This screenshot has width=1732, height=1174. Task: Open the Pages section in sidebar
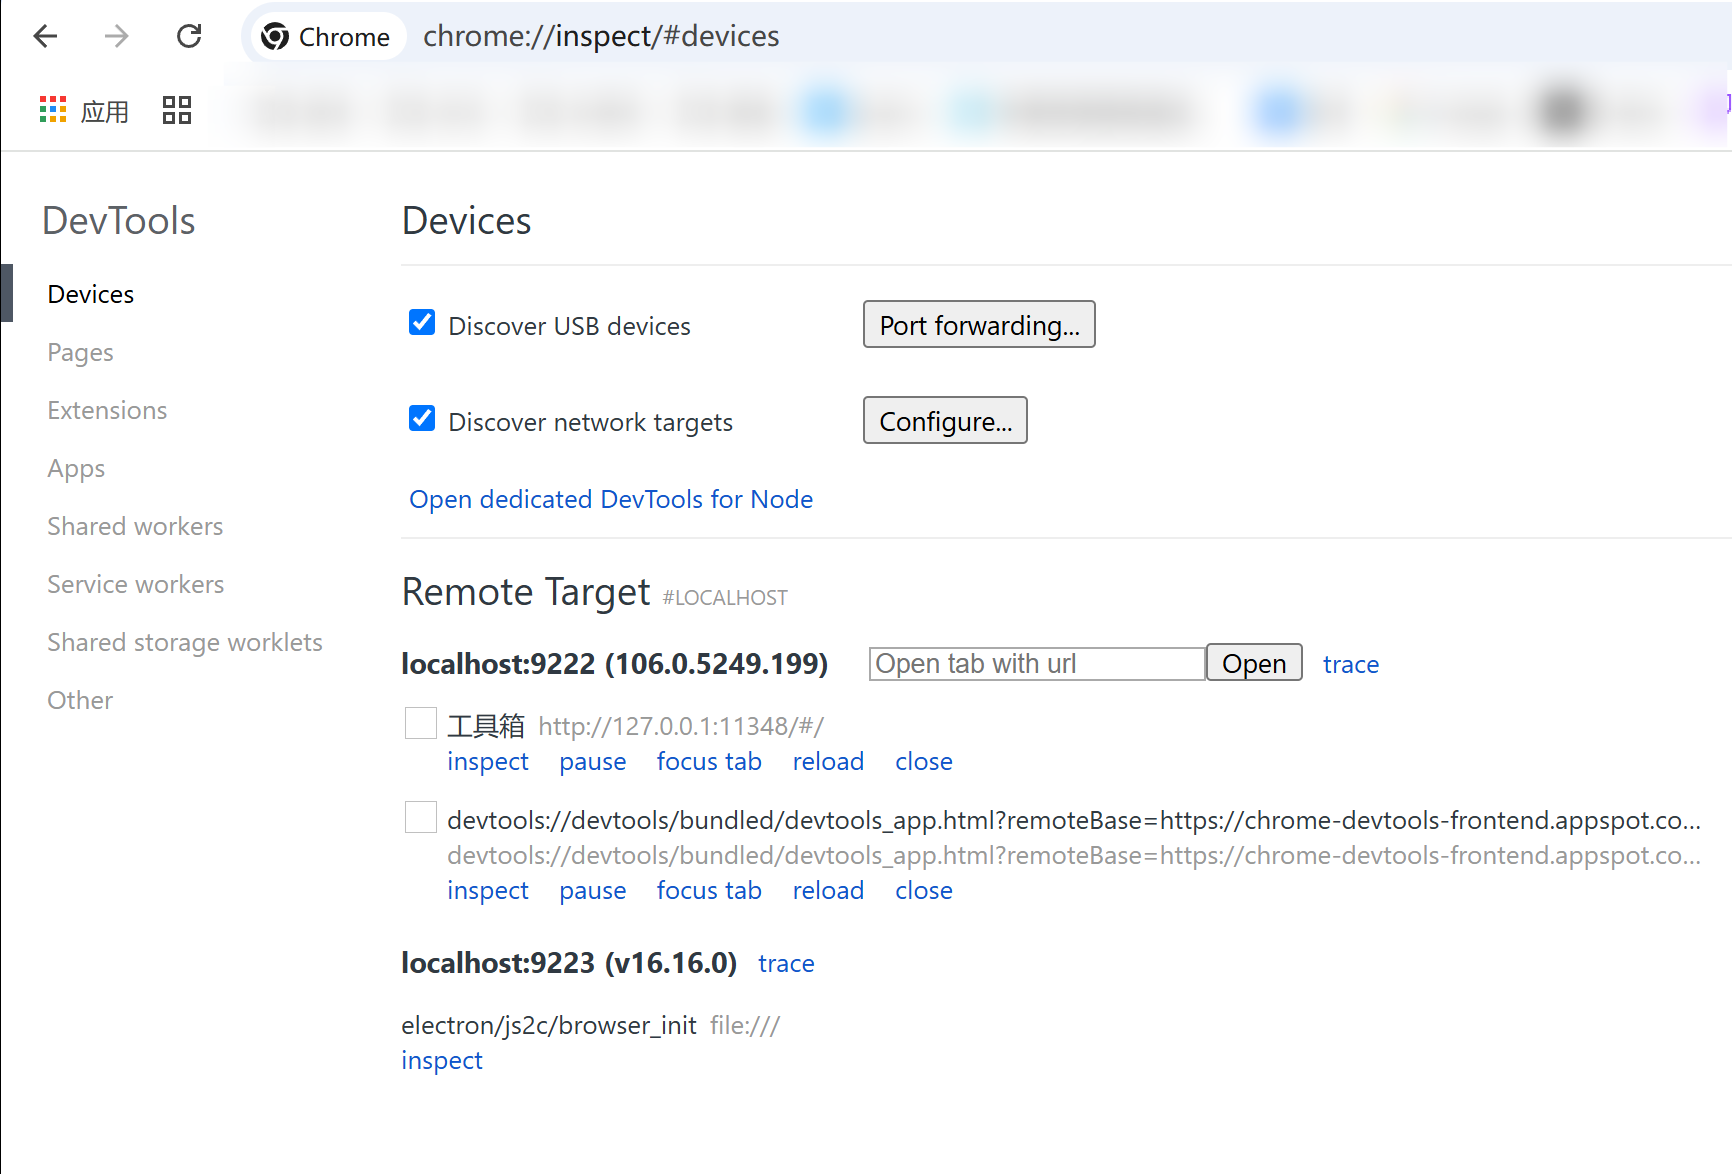click(x=80, y=352)
